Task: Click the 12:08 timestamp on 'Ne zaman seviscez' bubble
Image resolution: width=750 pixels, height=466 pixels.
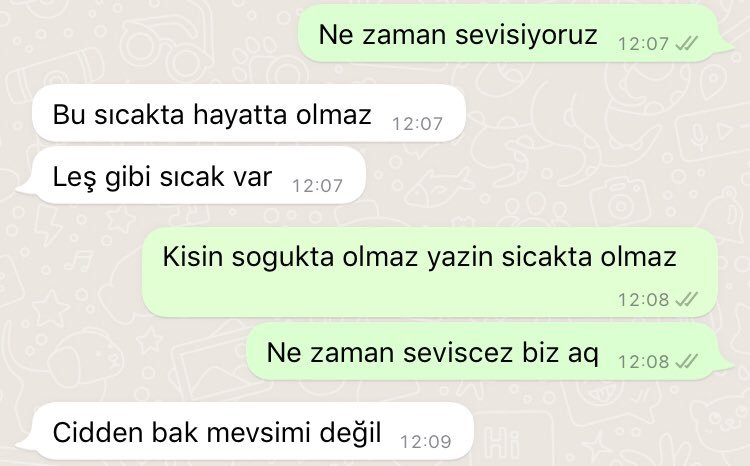Action: click(x=643, y=362)
